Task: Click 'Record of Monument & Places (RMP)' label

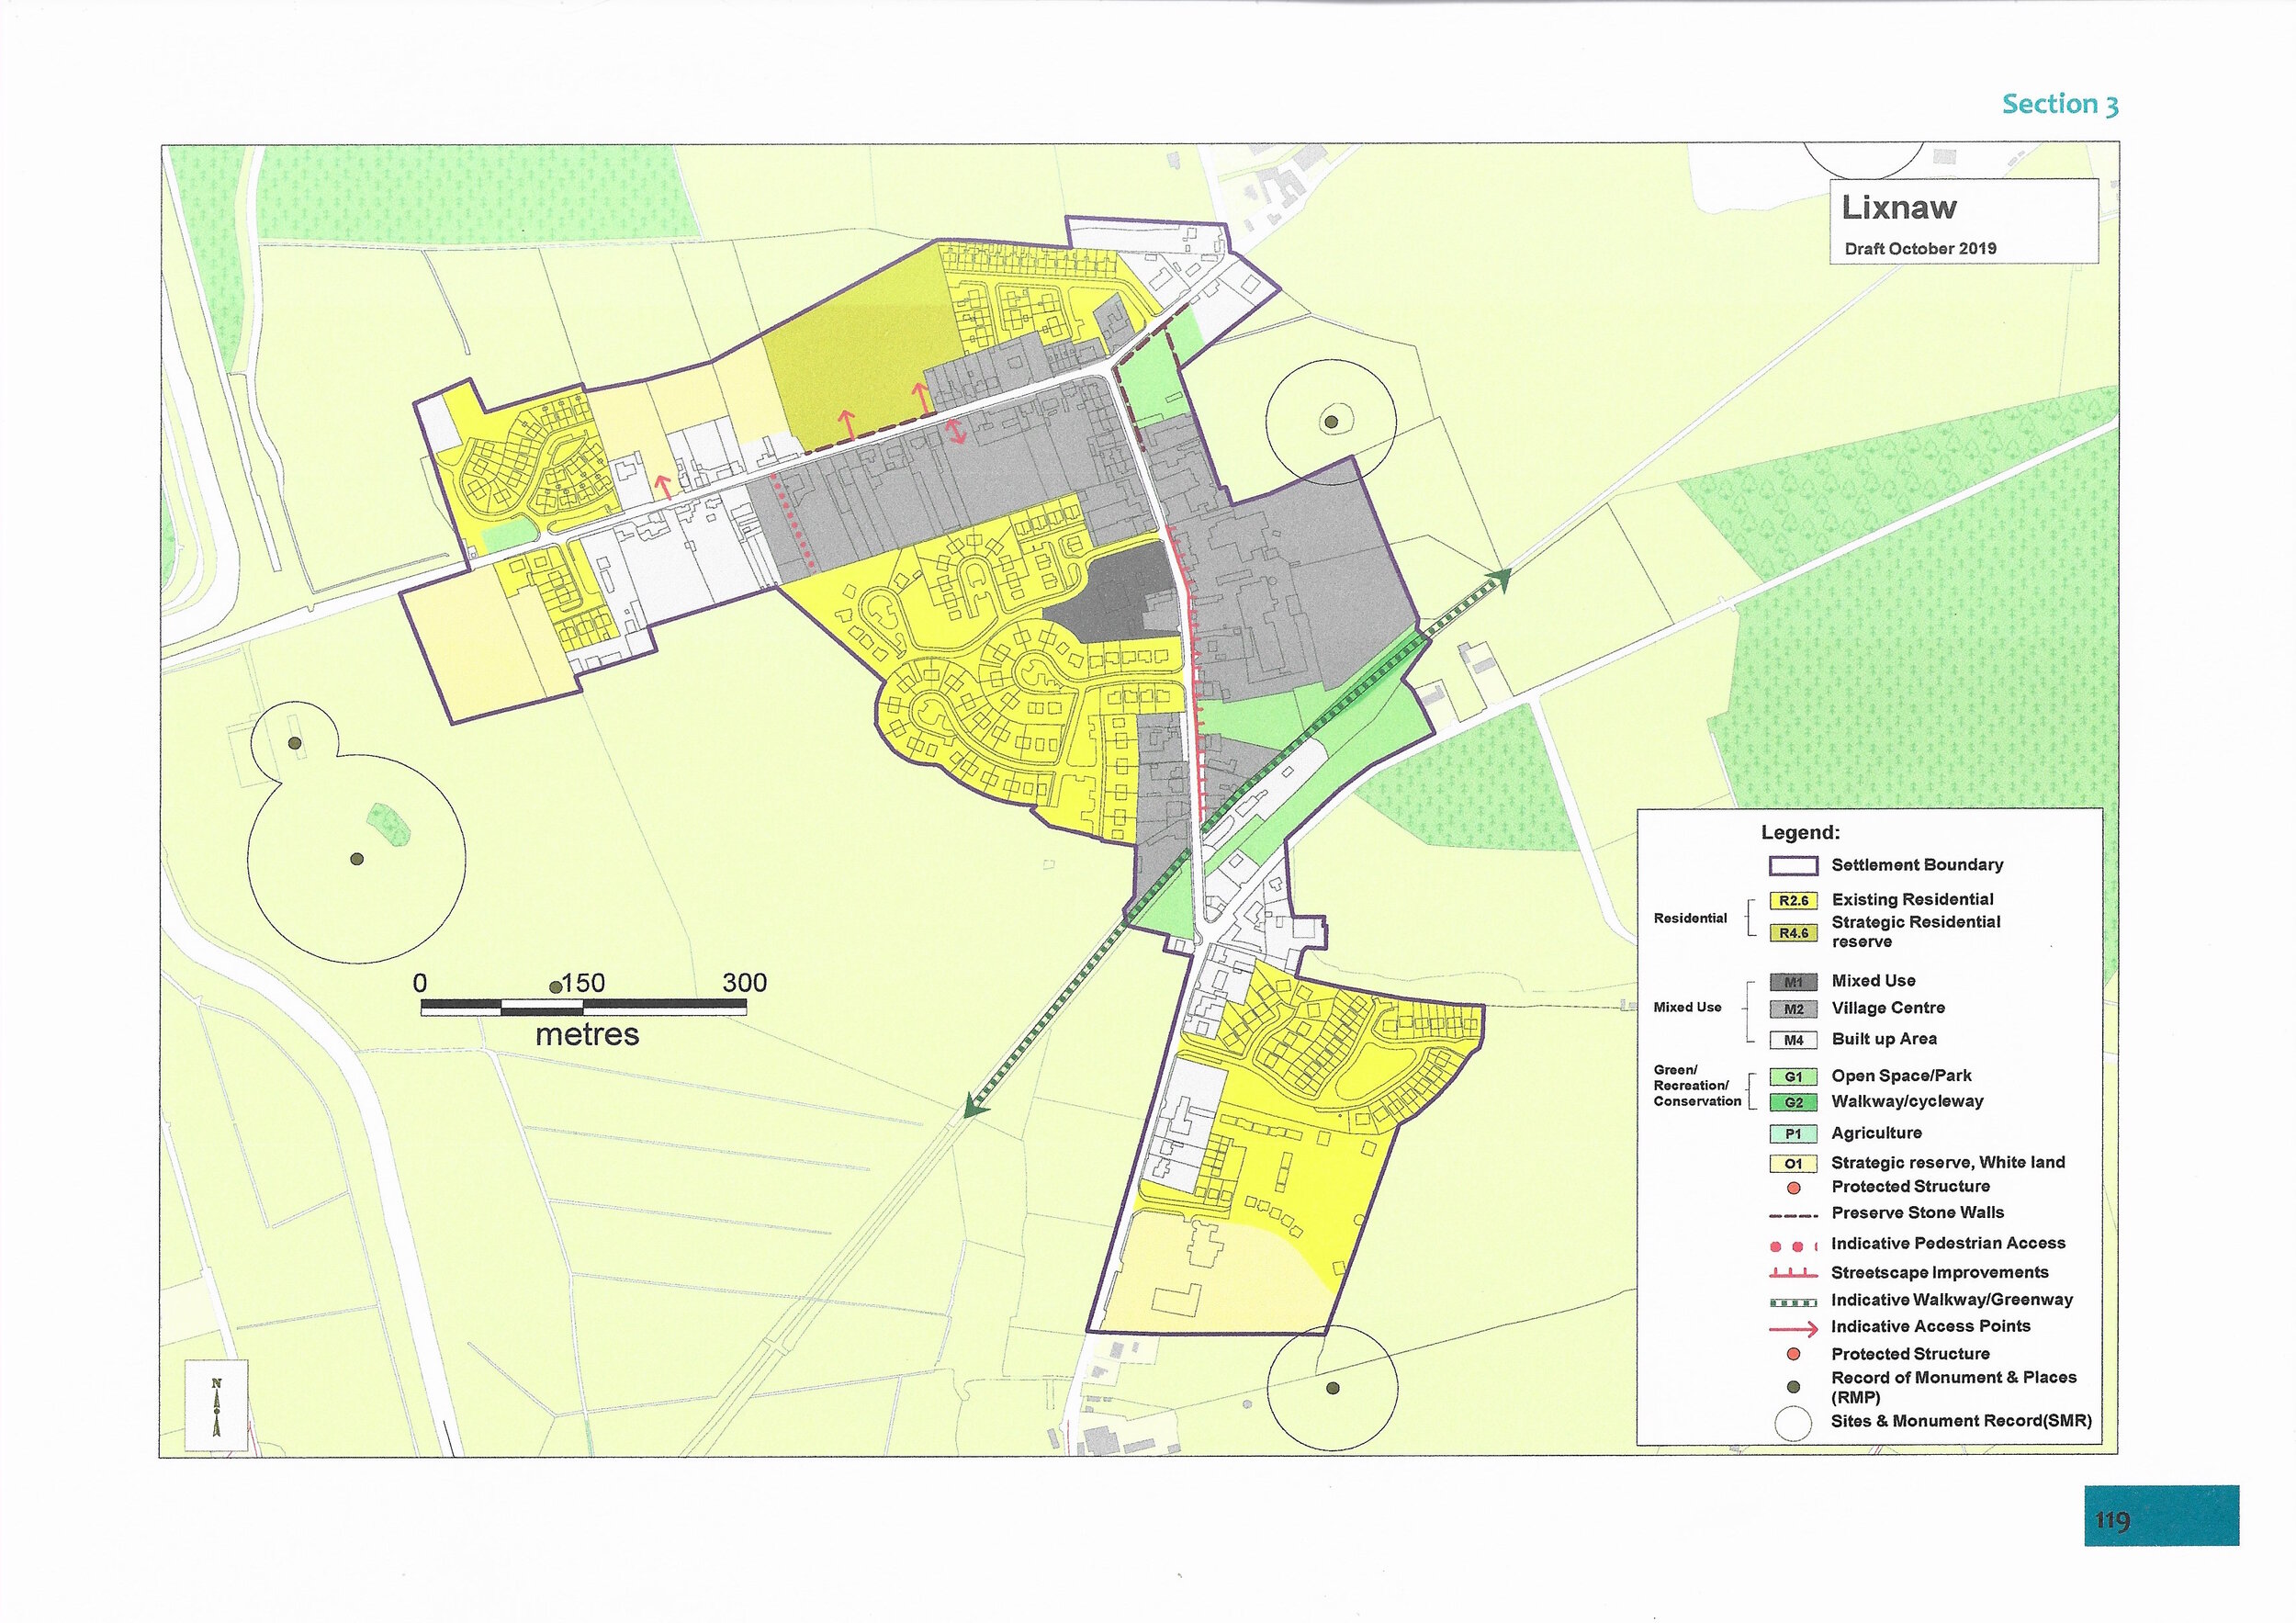Action: [x=1954, y=1388]
